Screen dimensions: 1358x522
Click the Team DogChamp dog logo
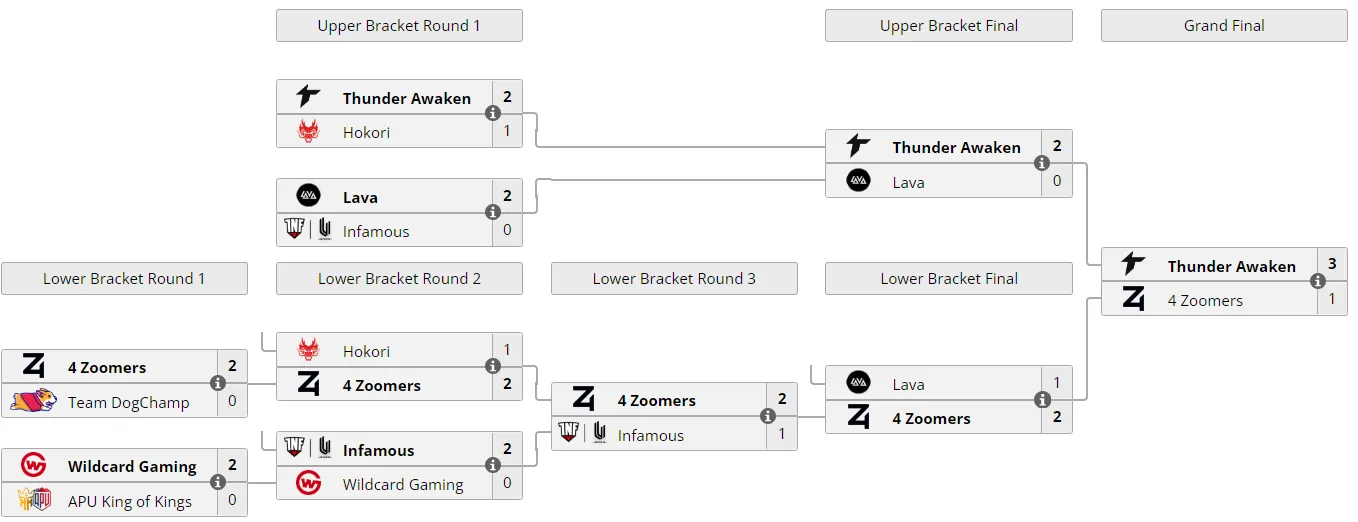point(33,401)
